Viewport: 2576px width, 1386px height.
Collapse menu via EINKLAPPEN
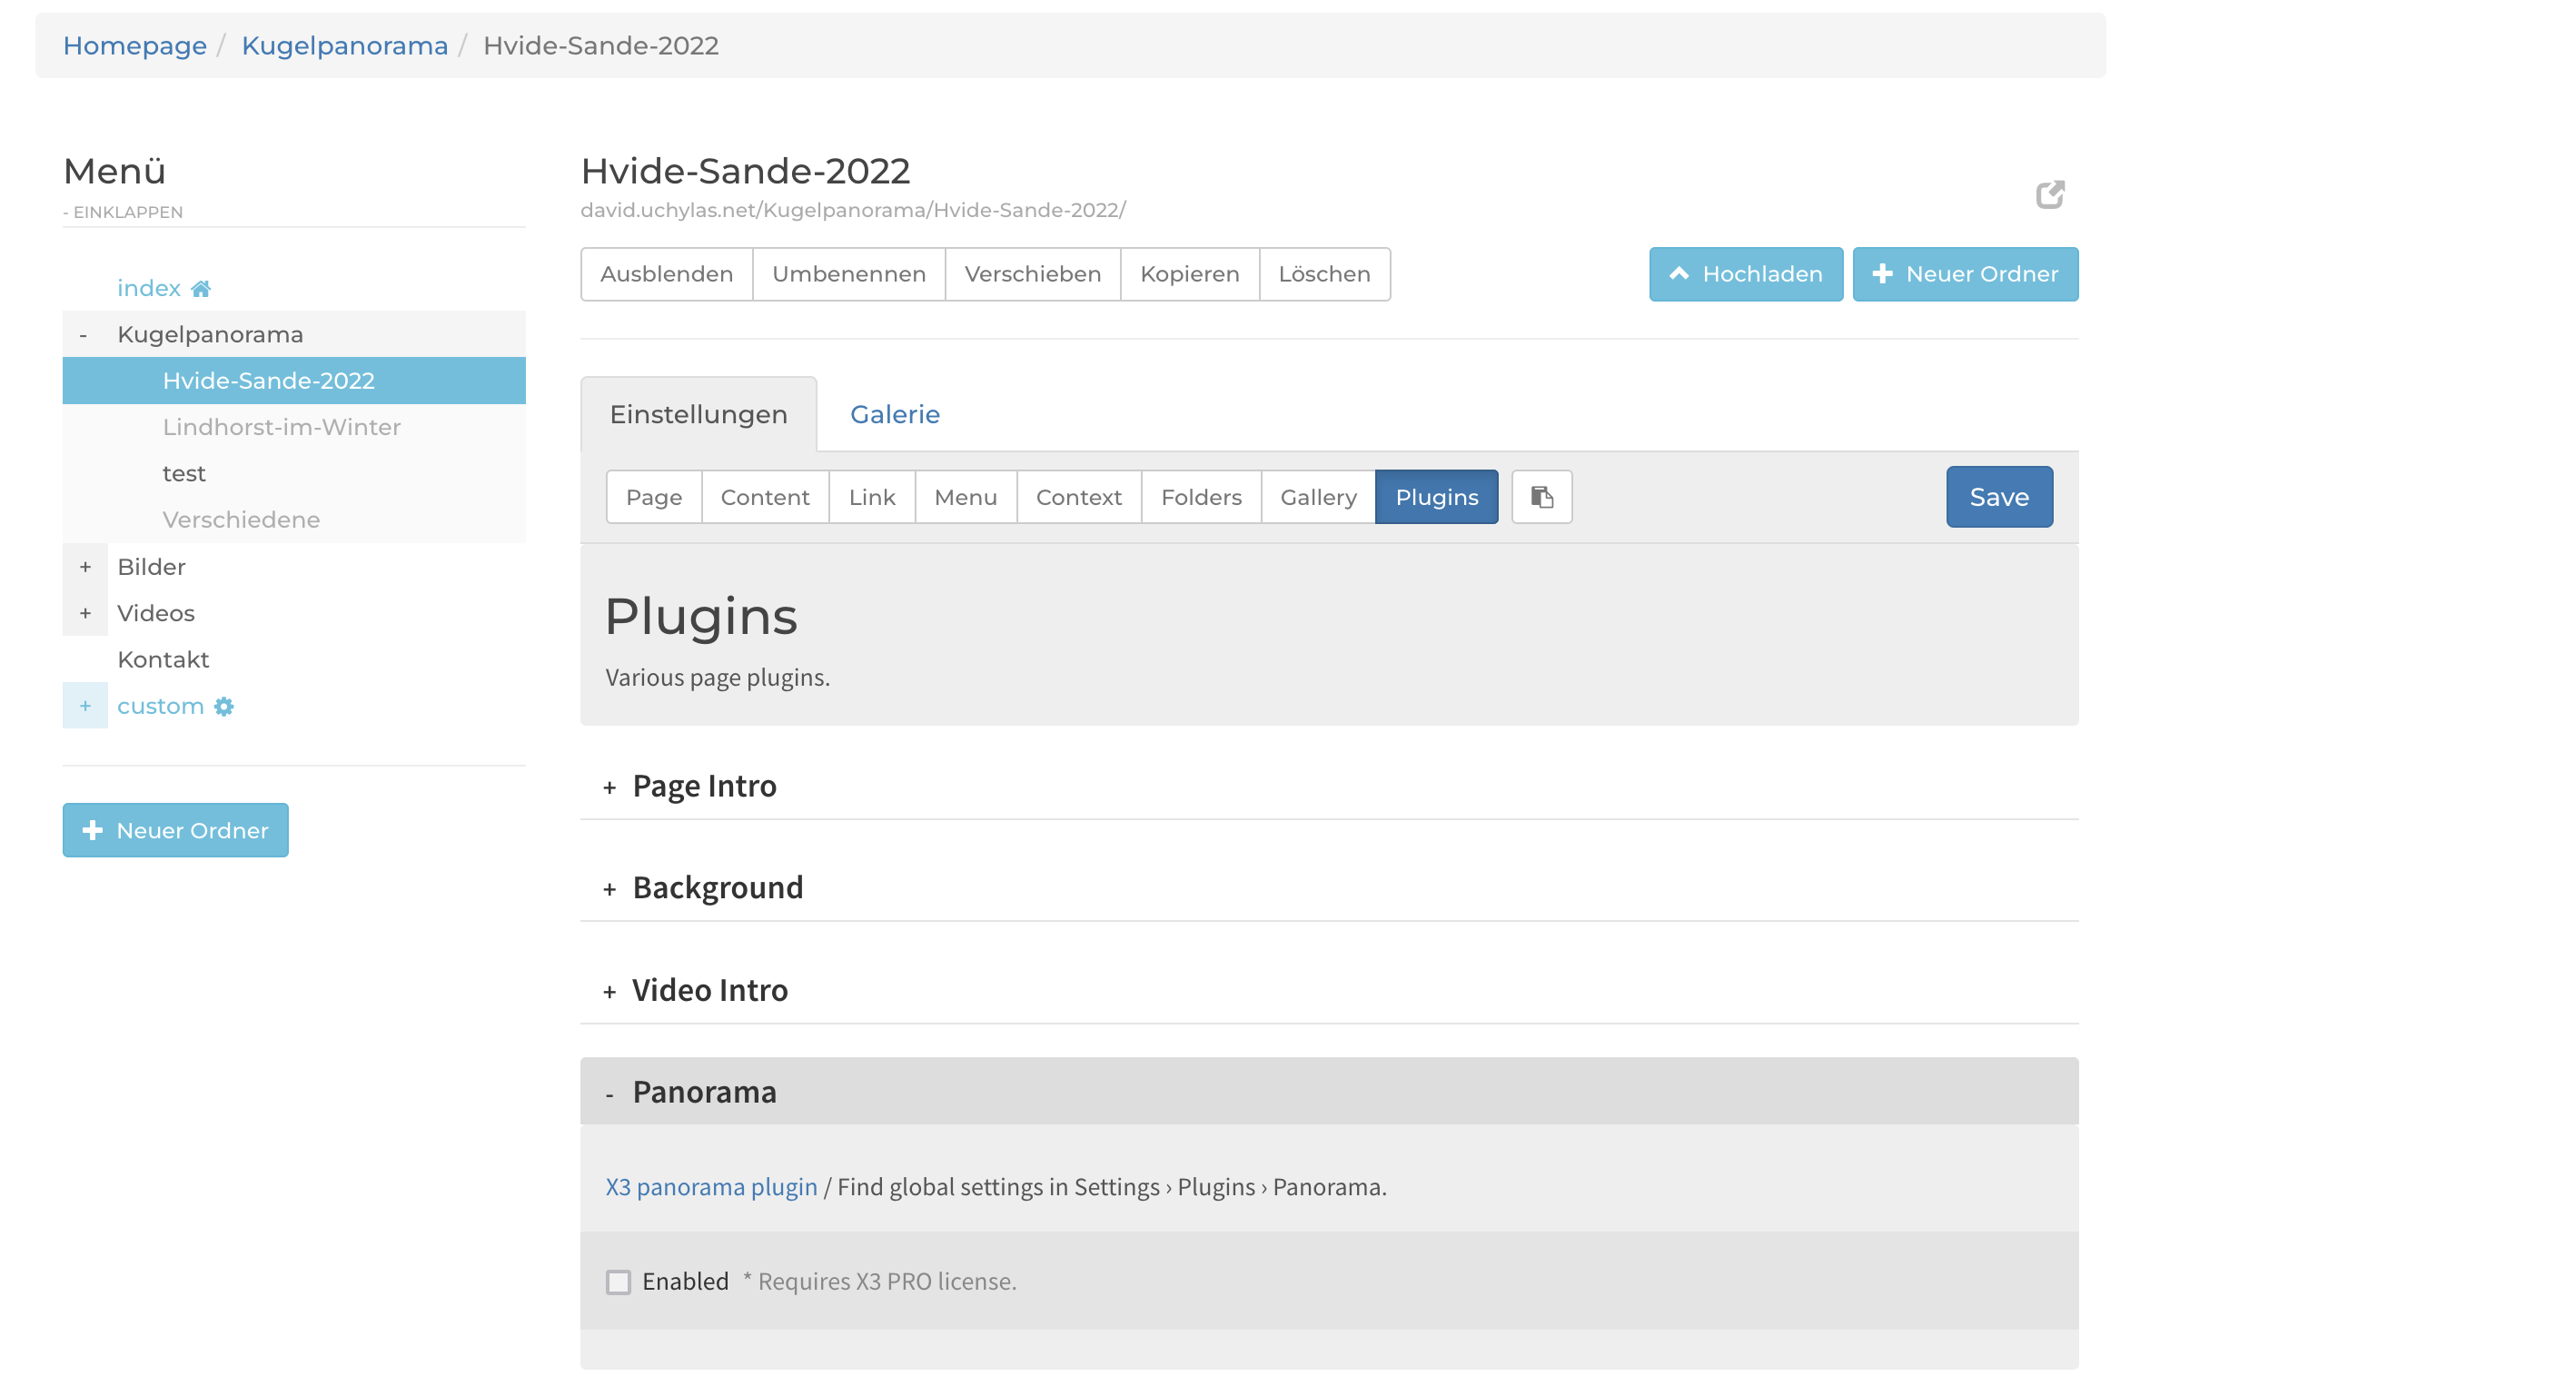click(123, 212)
